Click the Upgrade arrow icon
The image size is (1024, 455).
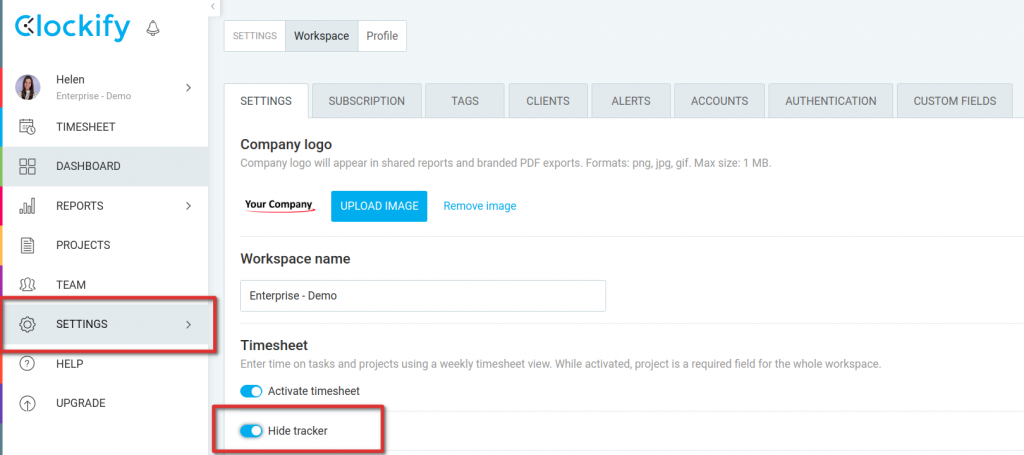pyautogui.click(x=27, y=403)
